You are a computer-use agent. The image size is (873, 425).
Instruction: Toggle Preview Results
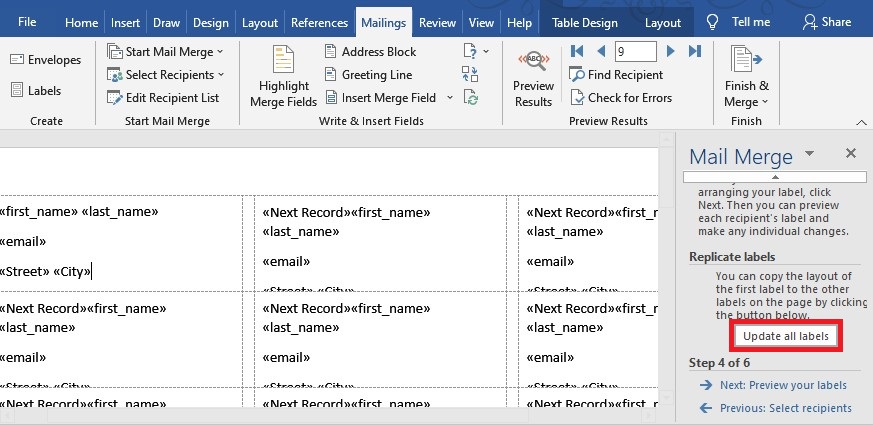click(533, 78)
